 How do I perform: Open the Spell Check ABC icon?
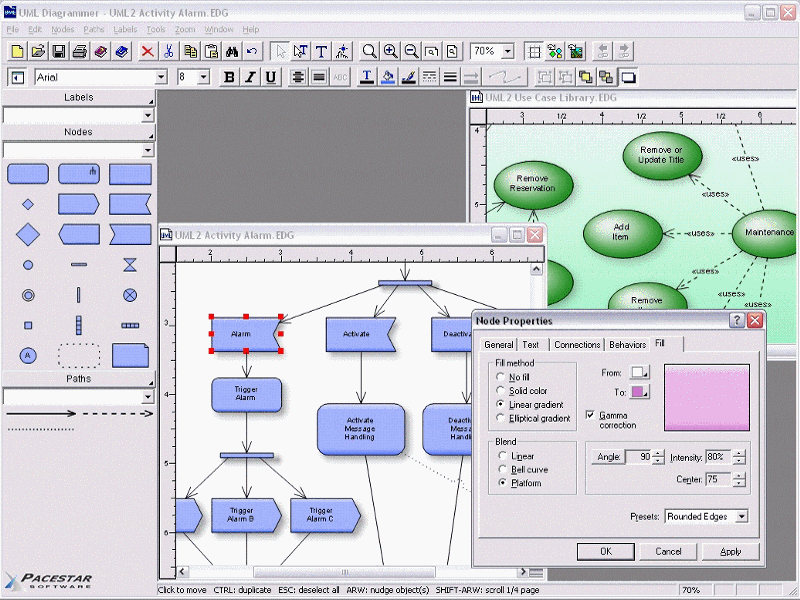coord(339,77)
